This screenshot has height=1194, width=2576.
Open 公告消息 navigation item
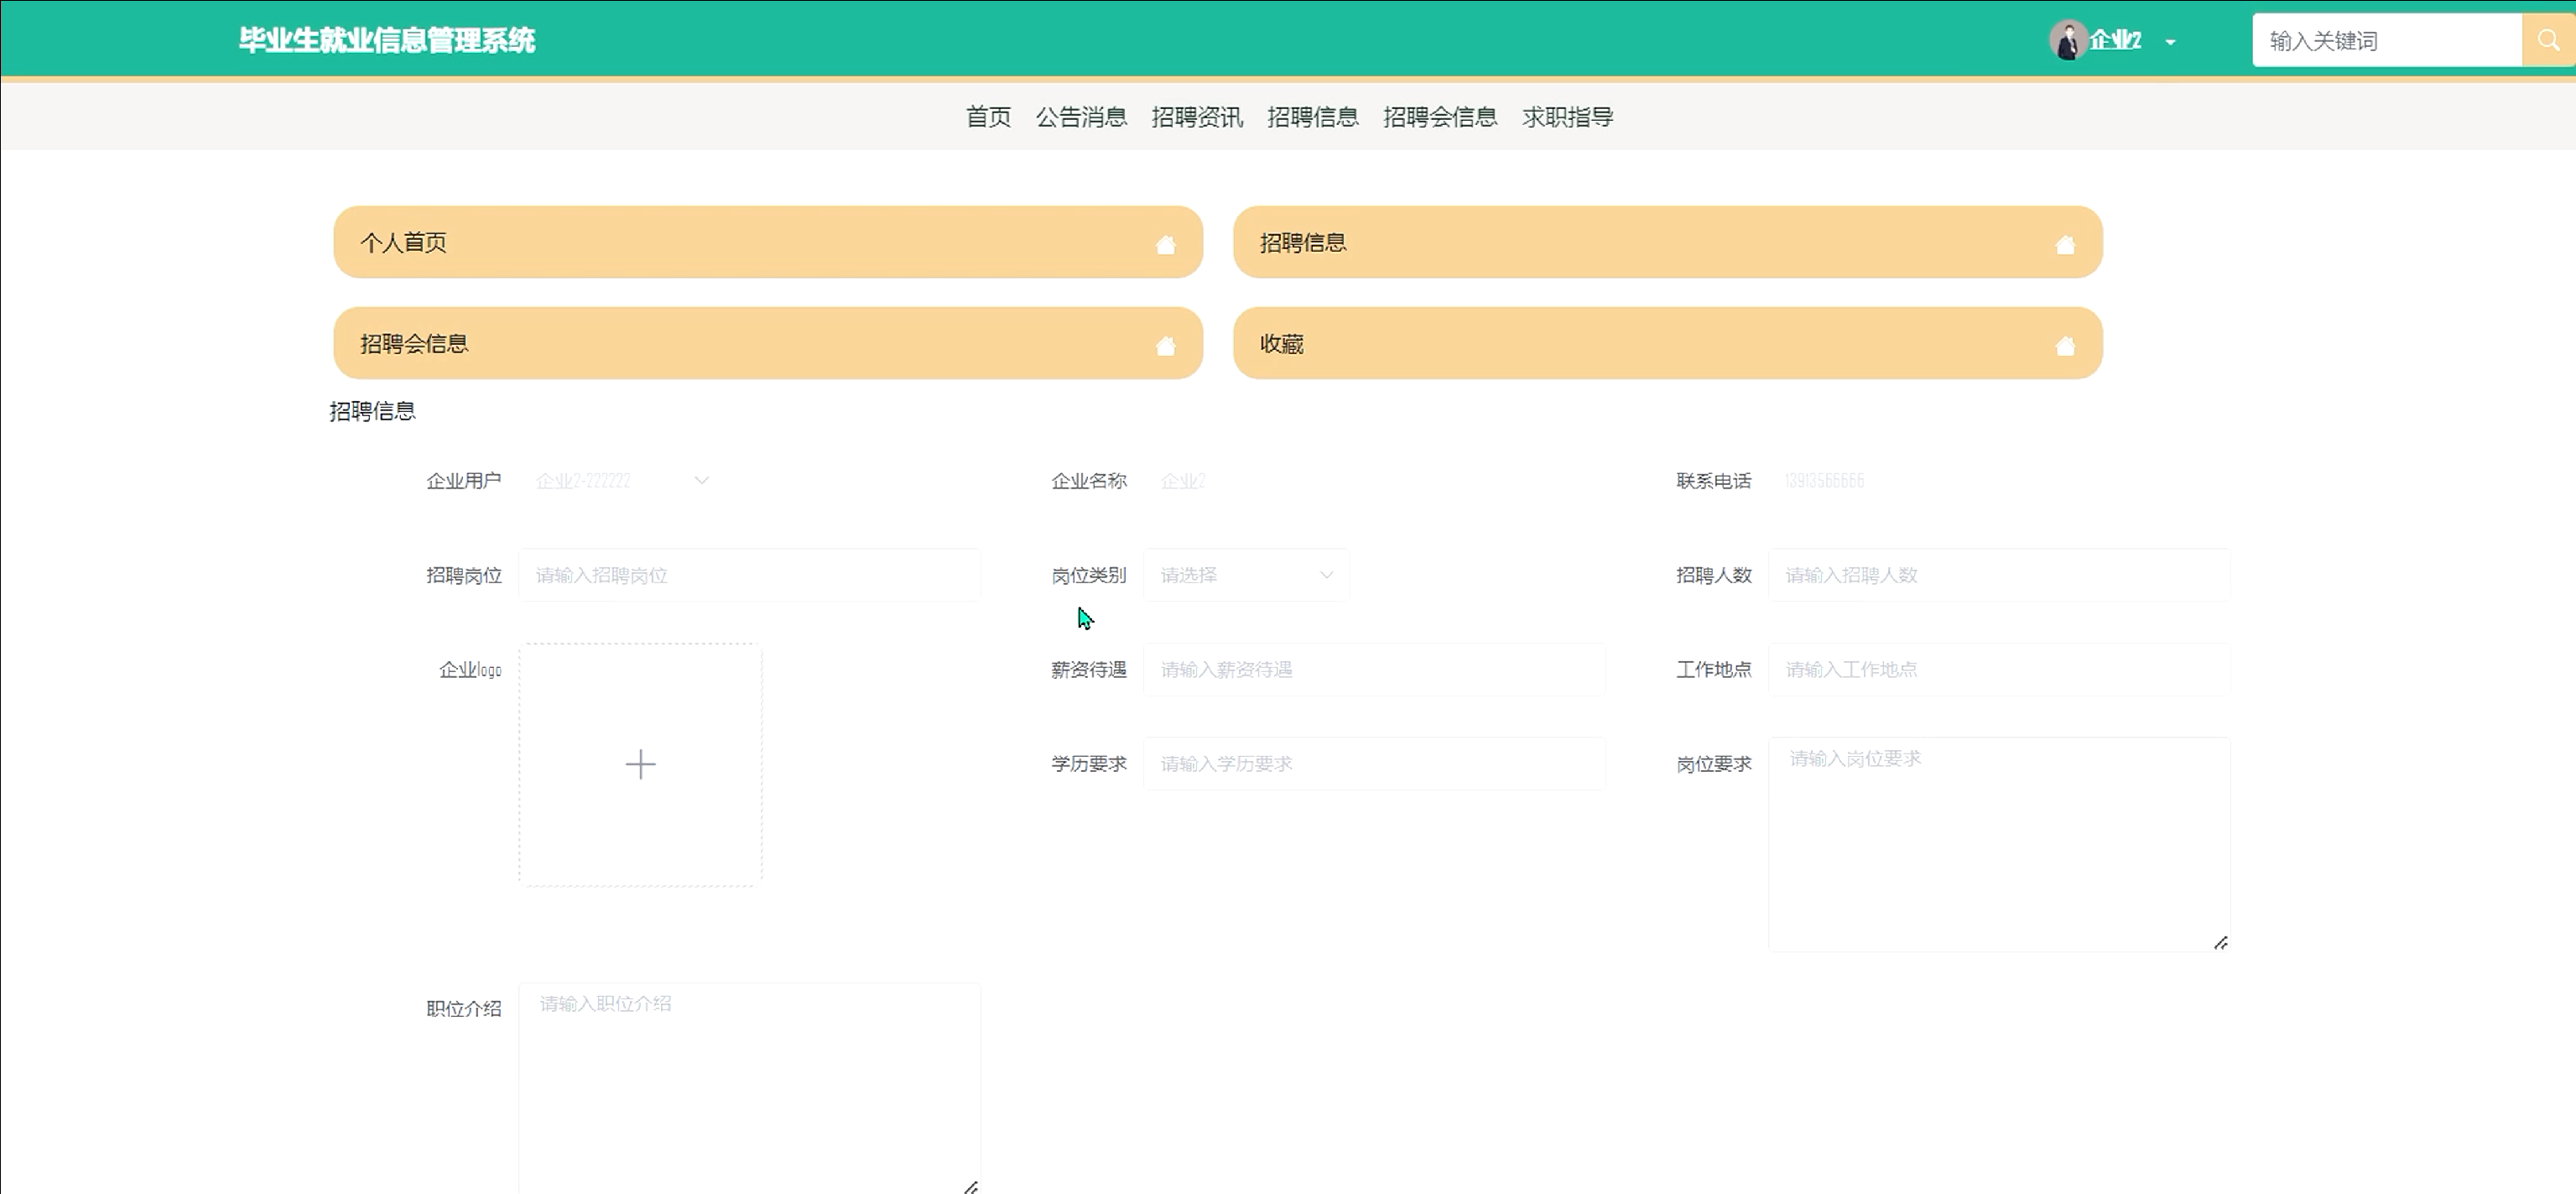coord(1081,117)
